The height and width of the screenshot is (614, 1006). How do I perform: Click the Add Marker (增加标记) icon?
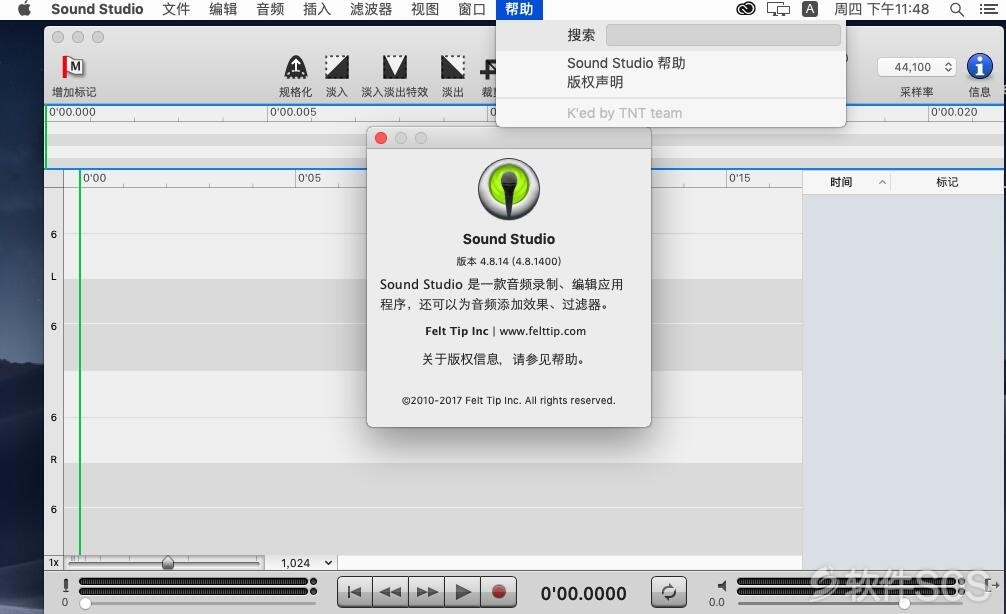pyautogui.click(x=73, y=67)
